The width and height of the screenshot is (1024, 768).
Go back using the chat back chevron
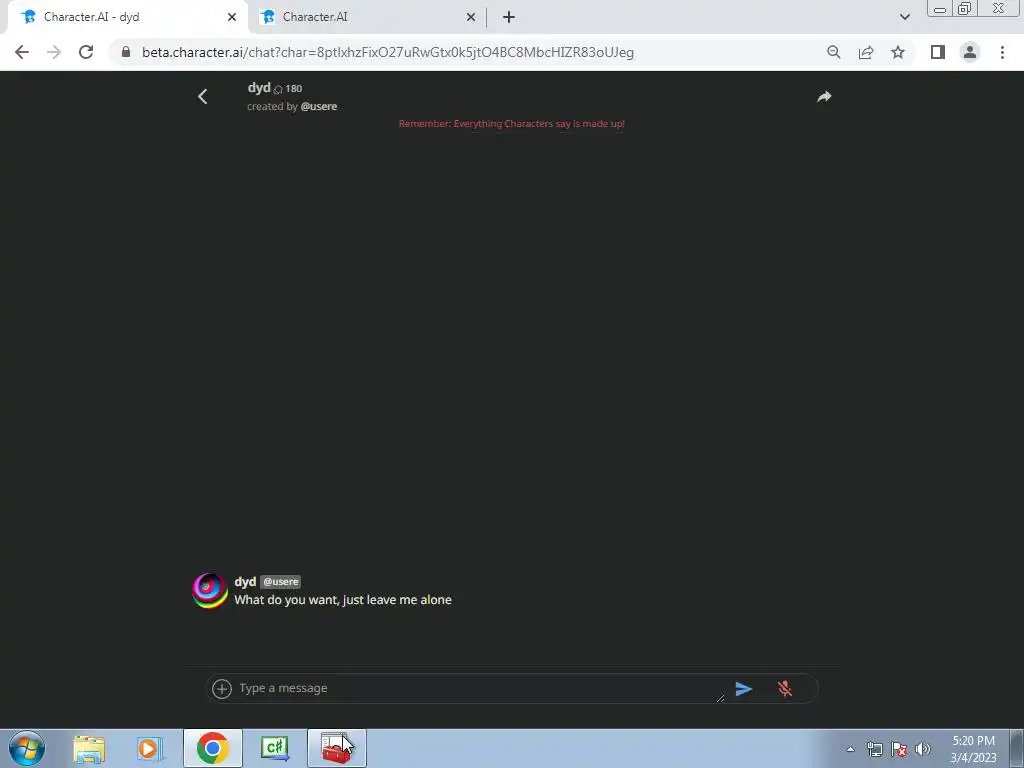click(x=202, y=97)
